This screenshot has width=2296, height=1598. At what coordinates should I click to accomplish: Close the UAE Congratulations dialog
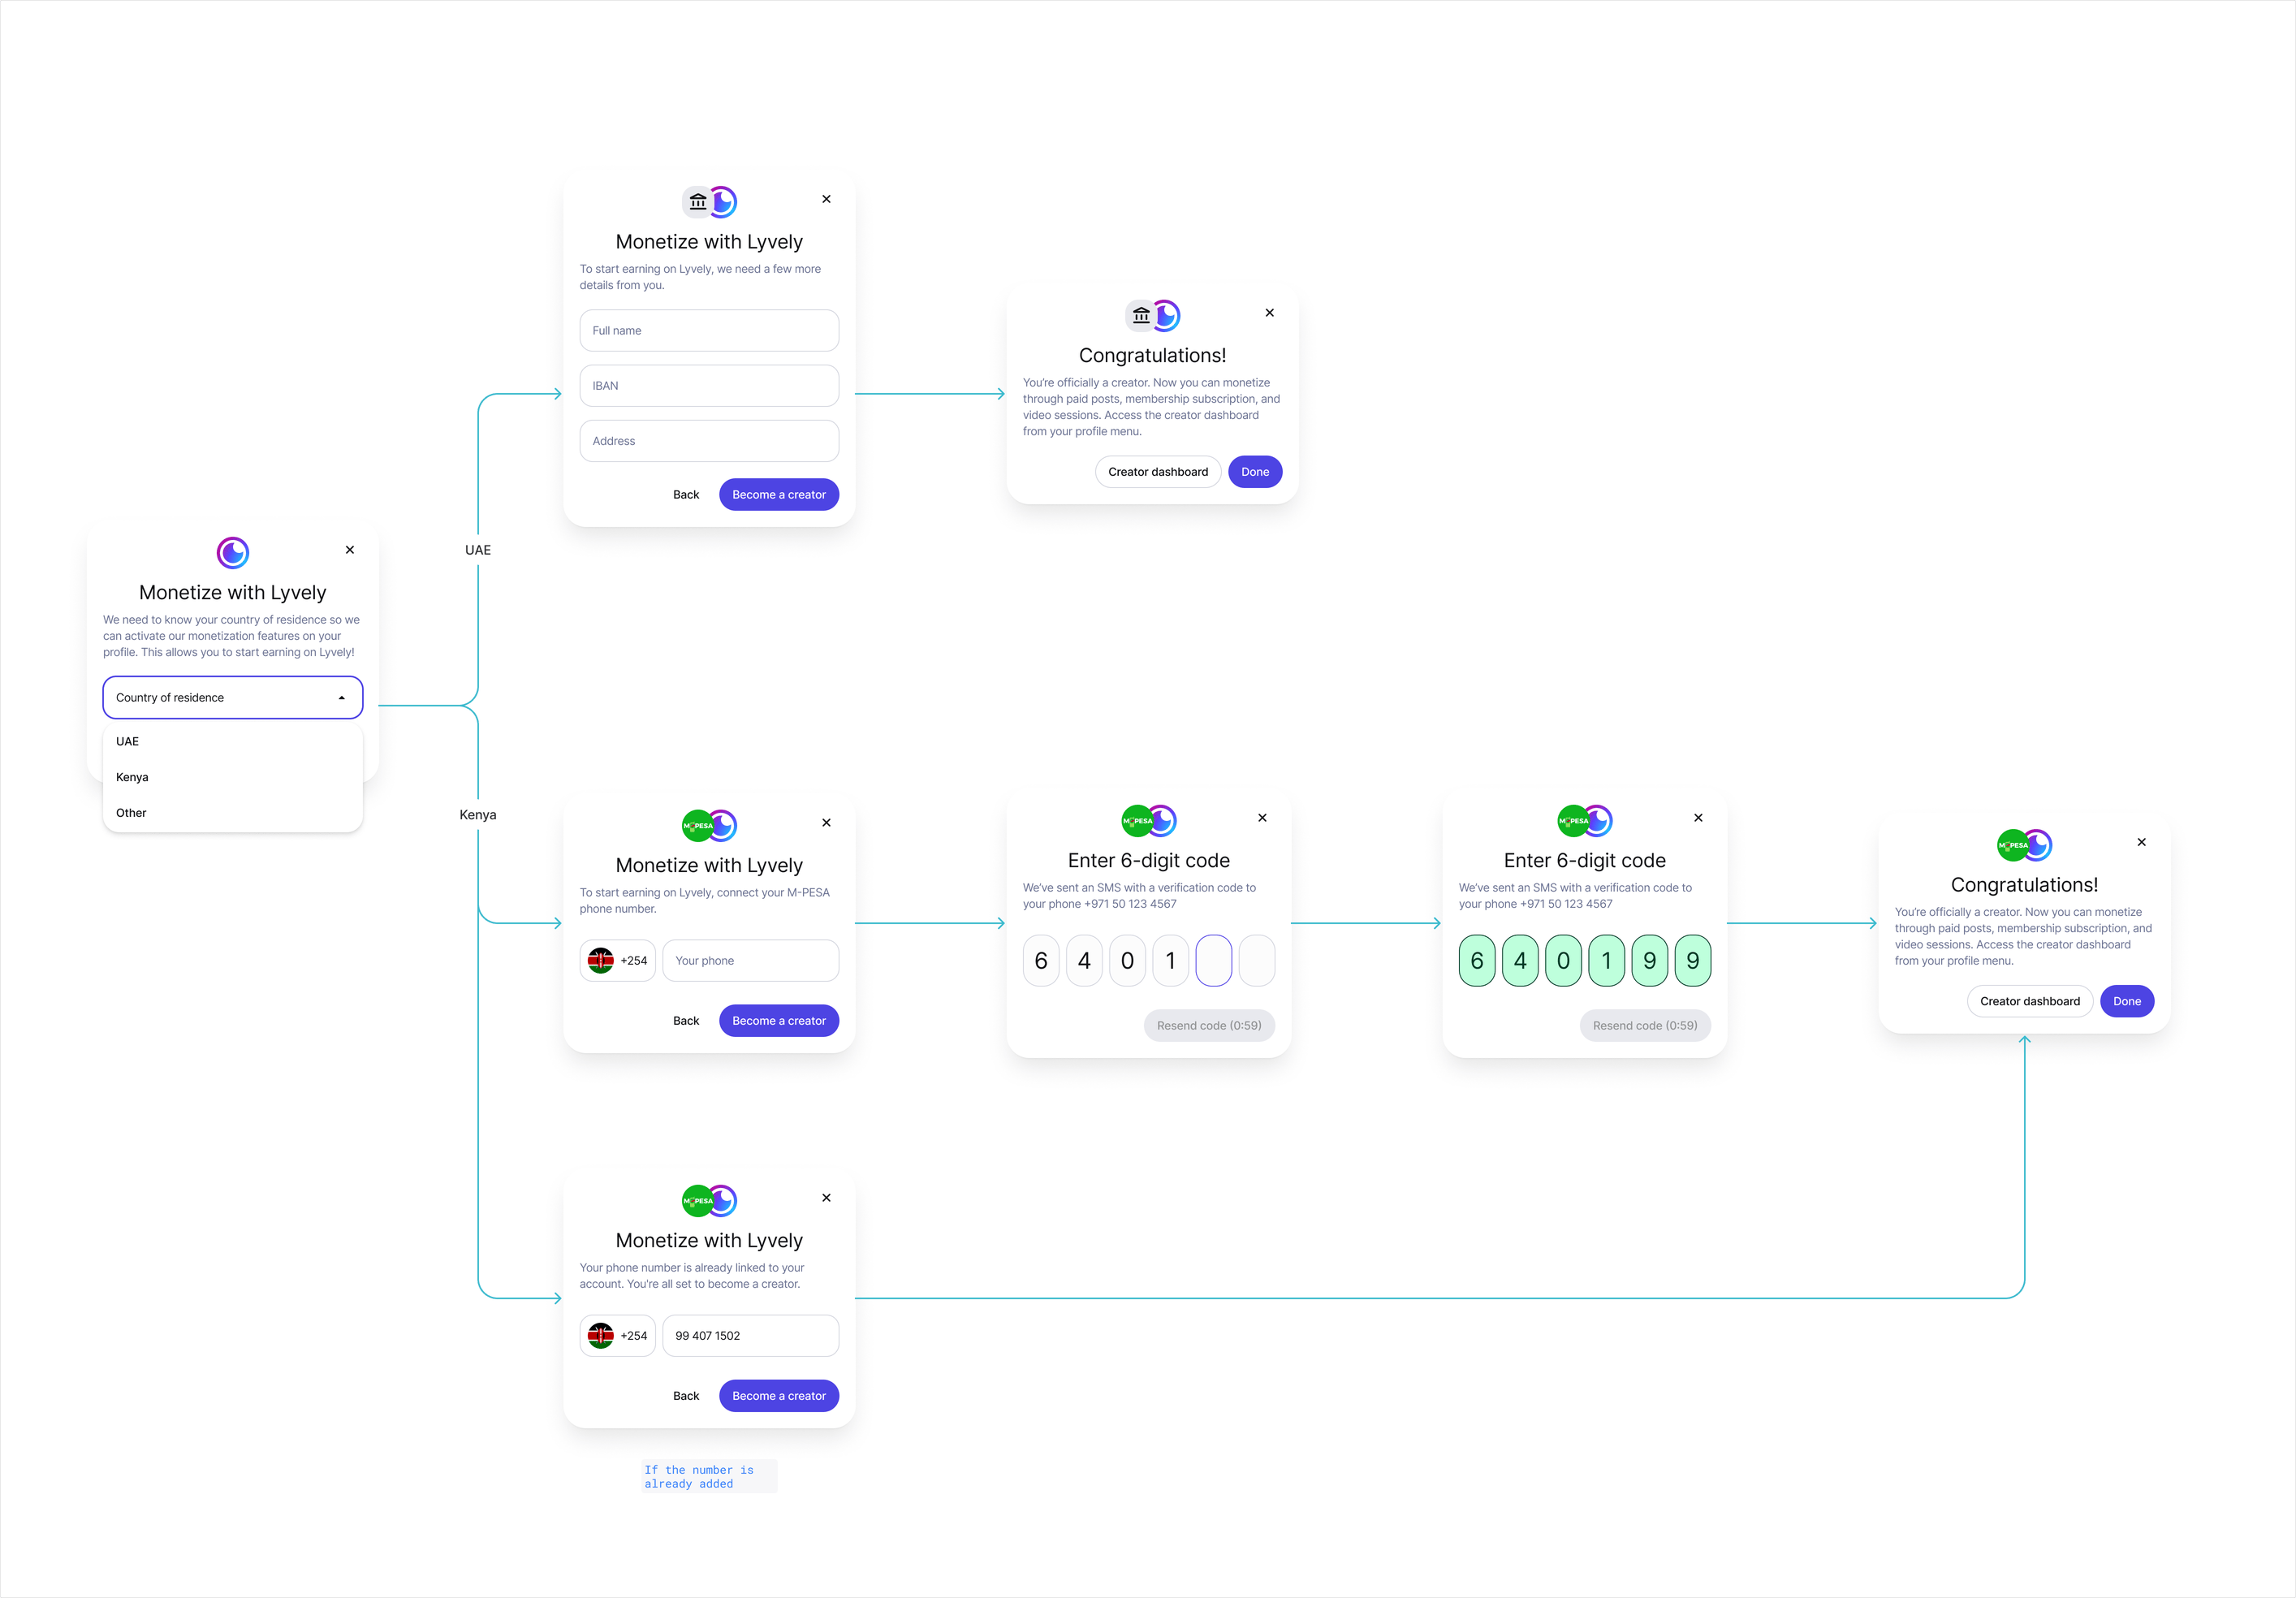tap(1269, 313)
